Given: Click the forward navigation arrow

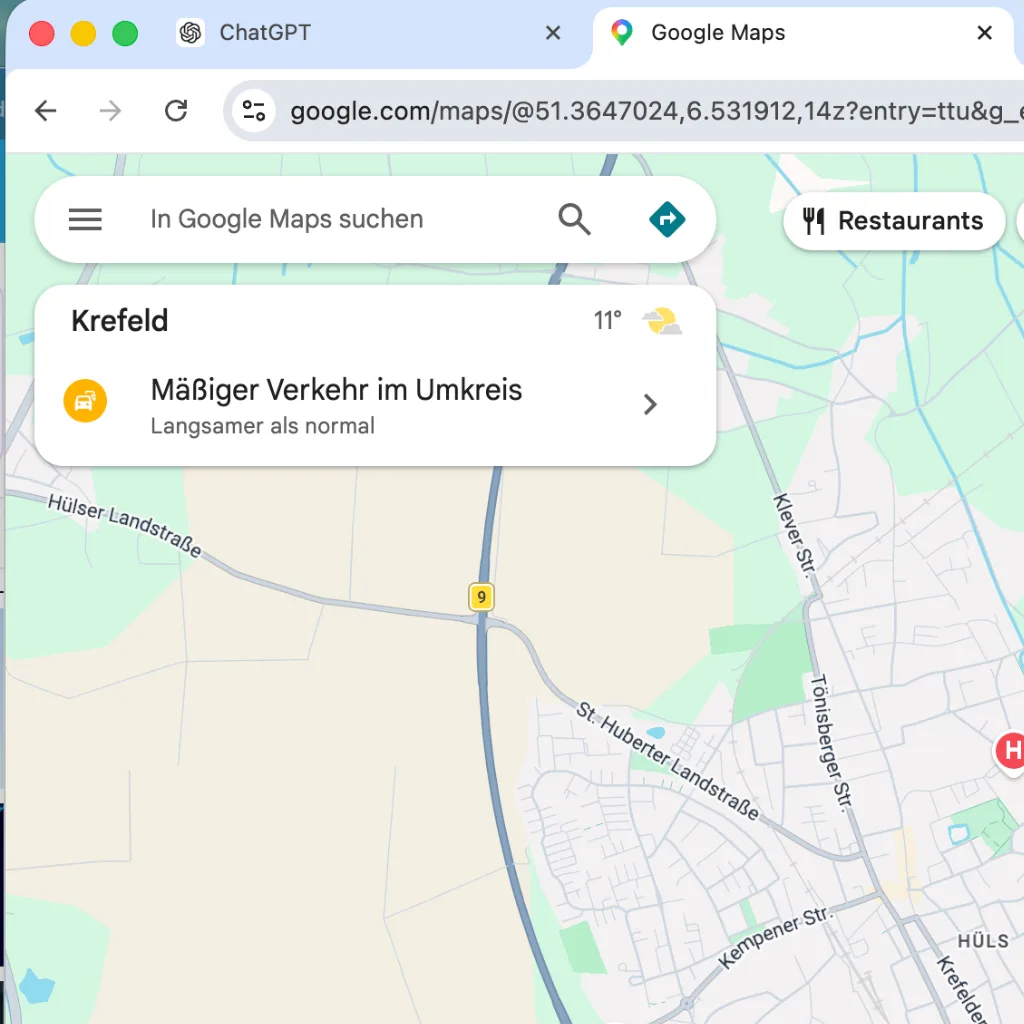Looking at the screenshot, I should pyautogui.click(x=109, y=111).
